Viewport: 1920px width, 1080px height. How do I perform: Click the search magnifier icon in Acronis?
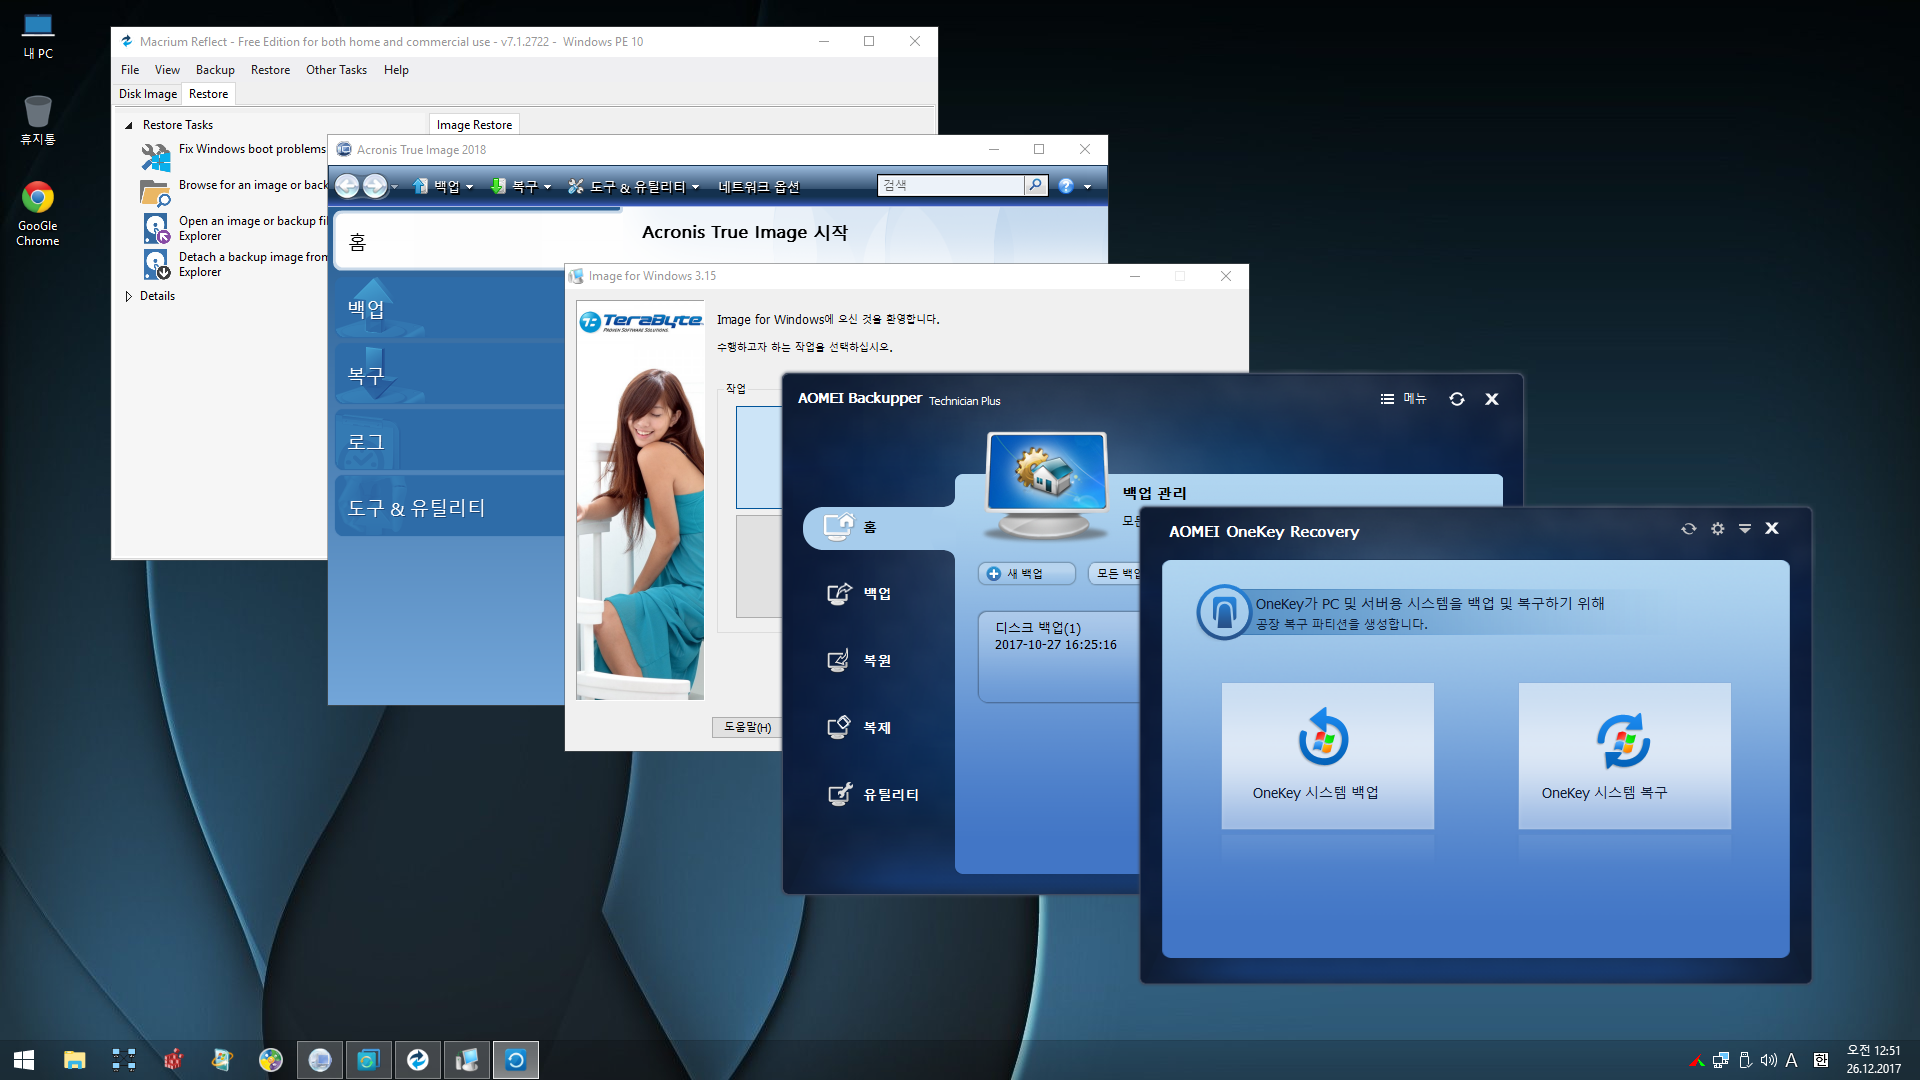point(1036,186)
